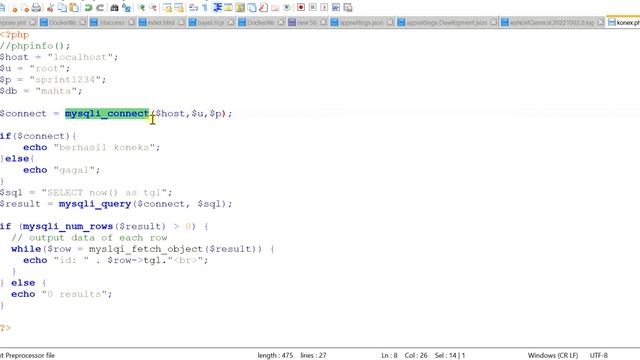Viewport: 640px width, 360px height.
Task: Click the Windows (CR LF) status entry
Action: pos(553,356)
